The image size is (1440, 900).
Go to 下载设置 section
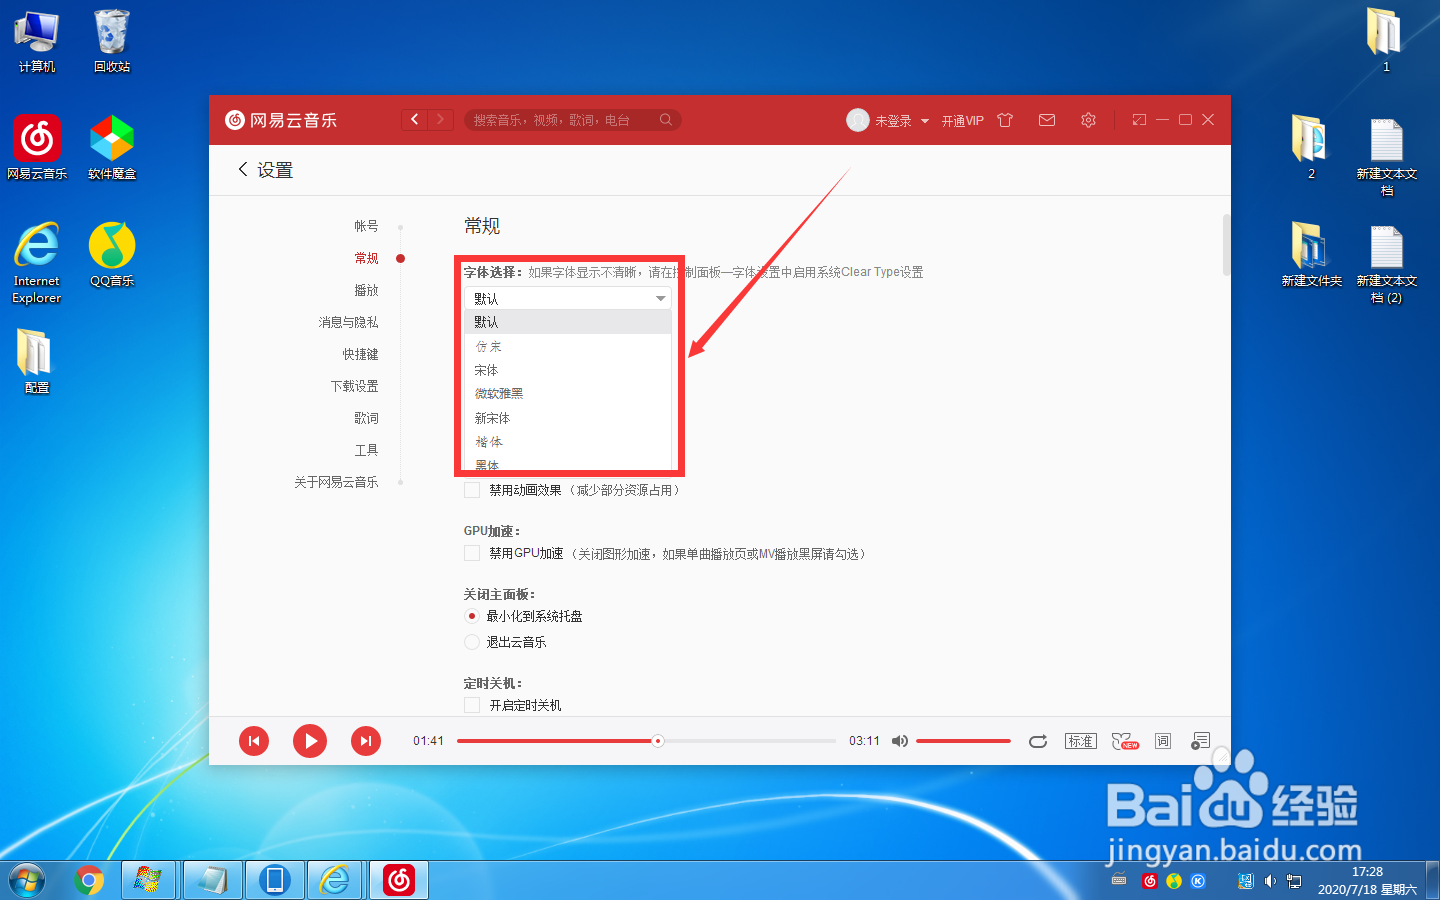tap(354, 386)
